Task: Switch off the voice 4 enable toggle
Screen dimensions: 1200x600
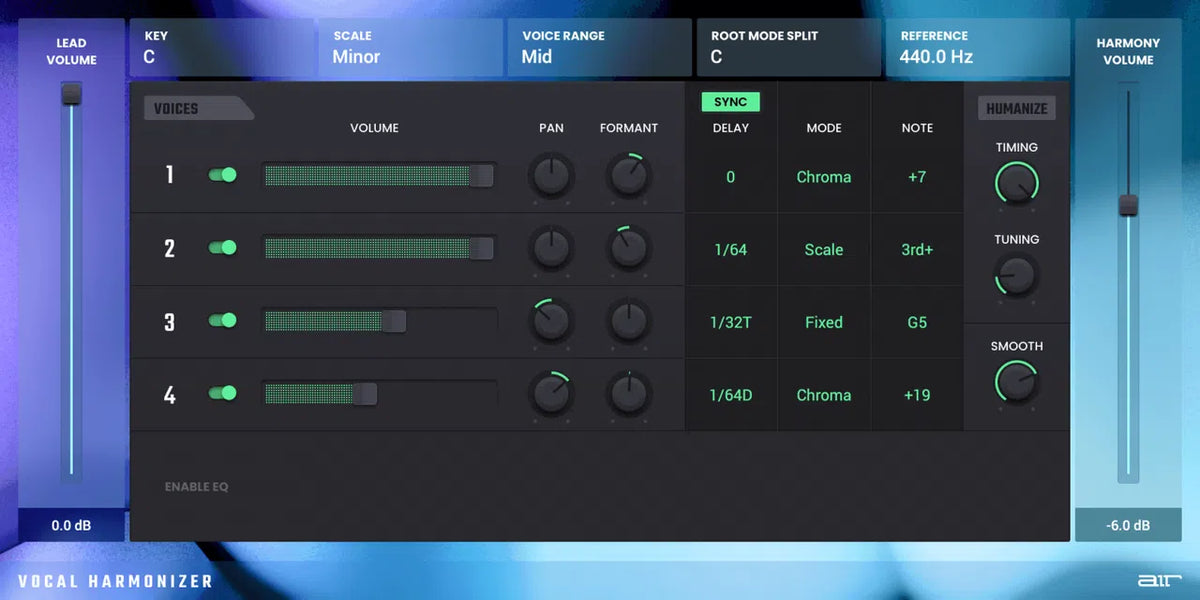Action: (x=222, y=394)
